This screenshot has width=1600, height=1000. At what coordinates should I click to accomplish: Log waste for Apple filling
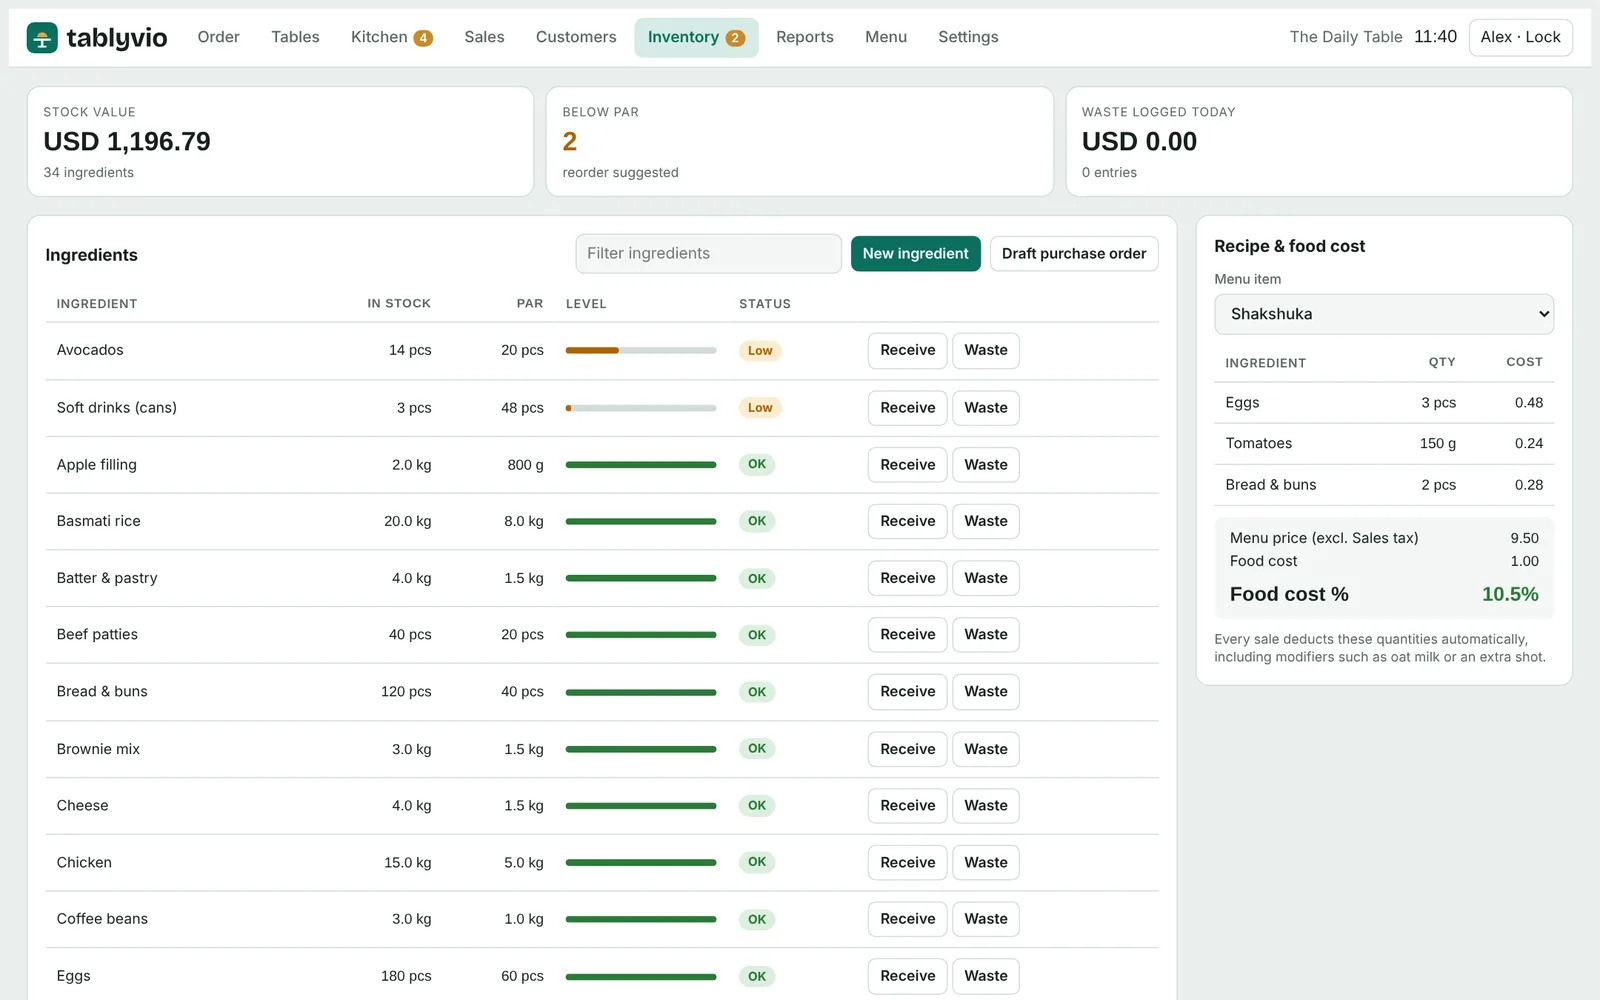pos(985,465)
